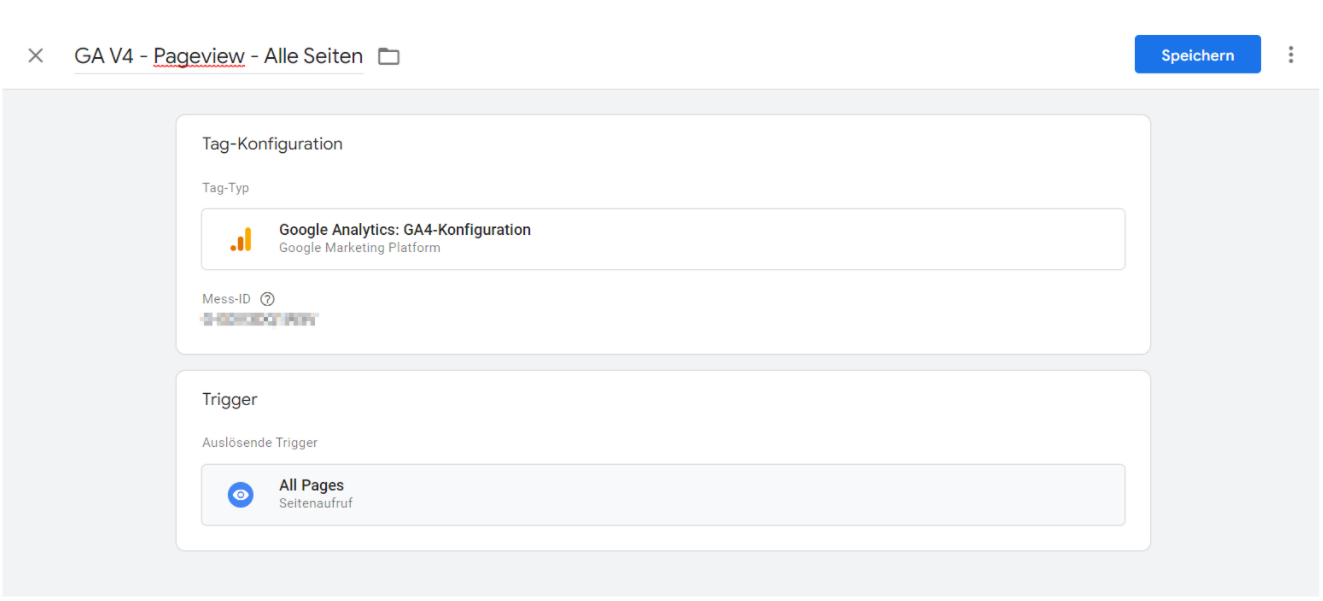
Task: Click the Trigger section heading
Action: tap(230, 400)
